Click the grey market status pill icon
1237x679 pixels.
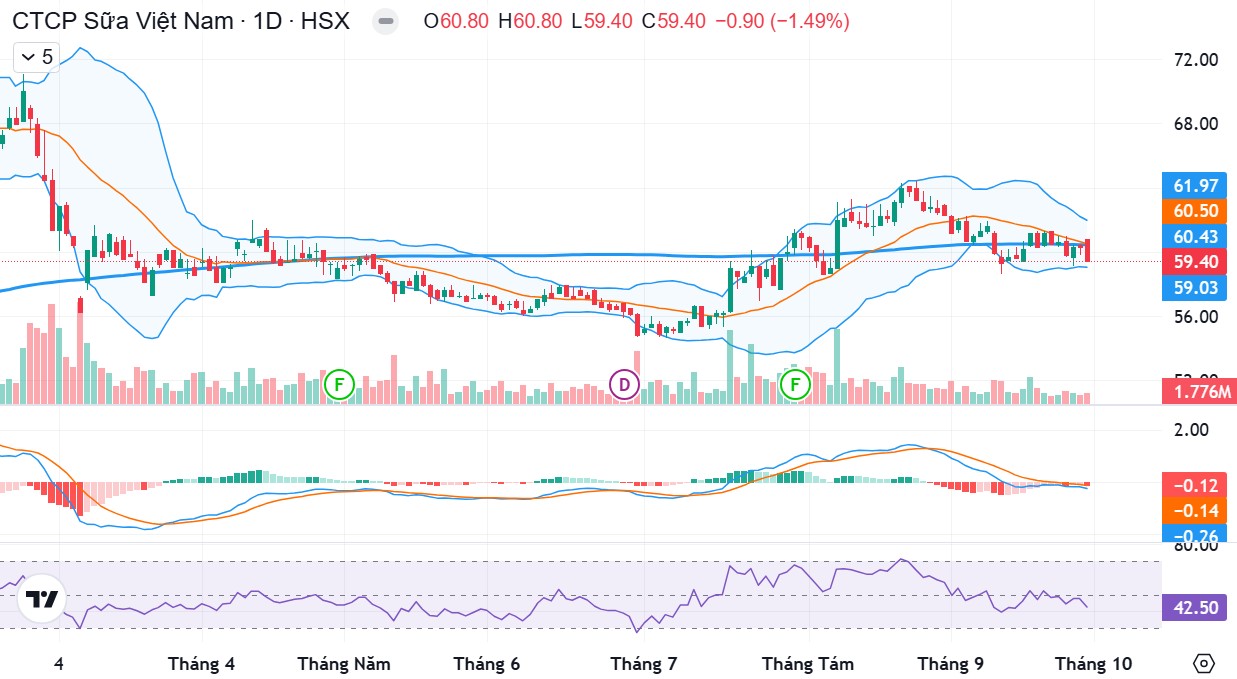385,21
